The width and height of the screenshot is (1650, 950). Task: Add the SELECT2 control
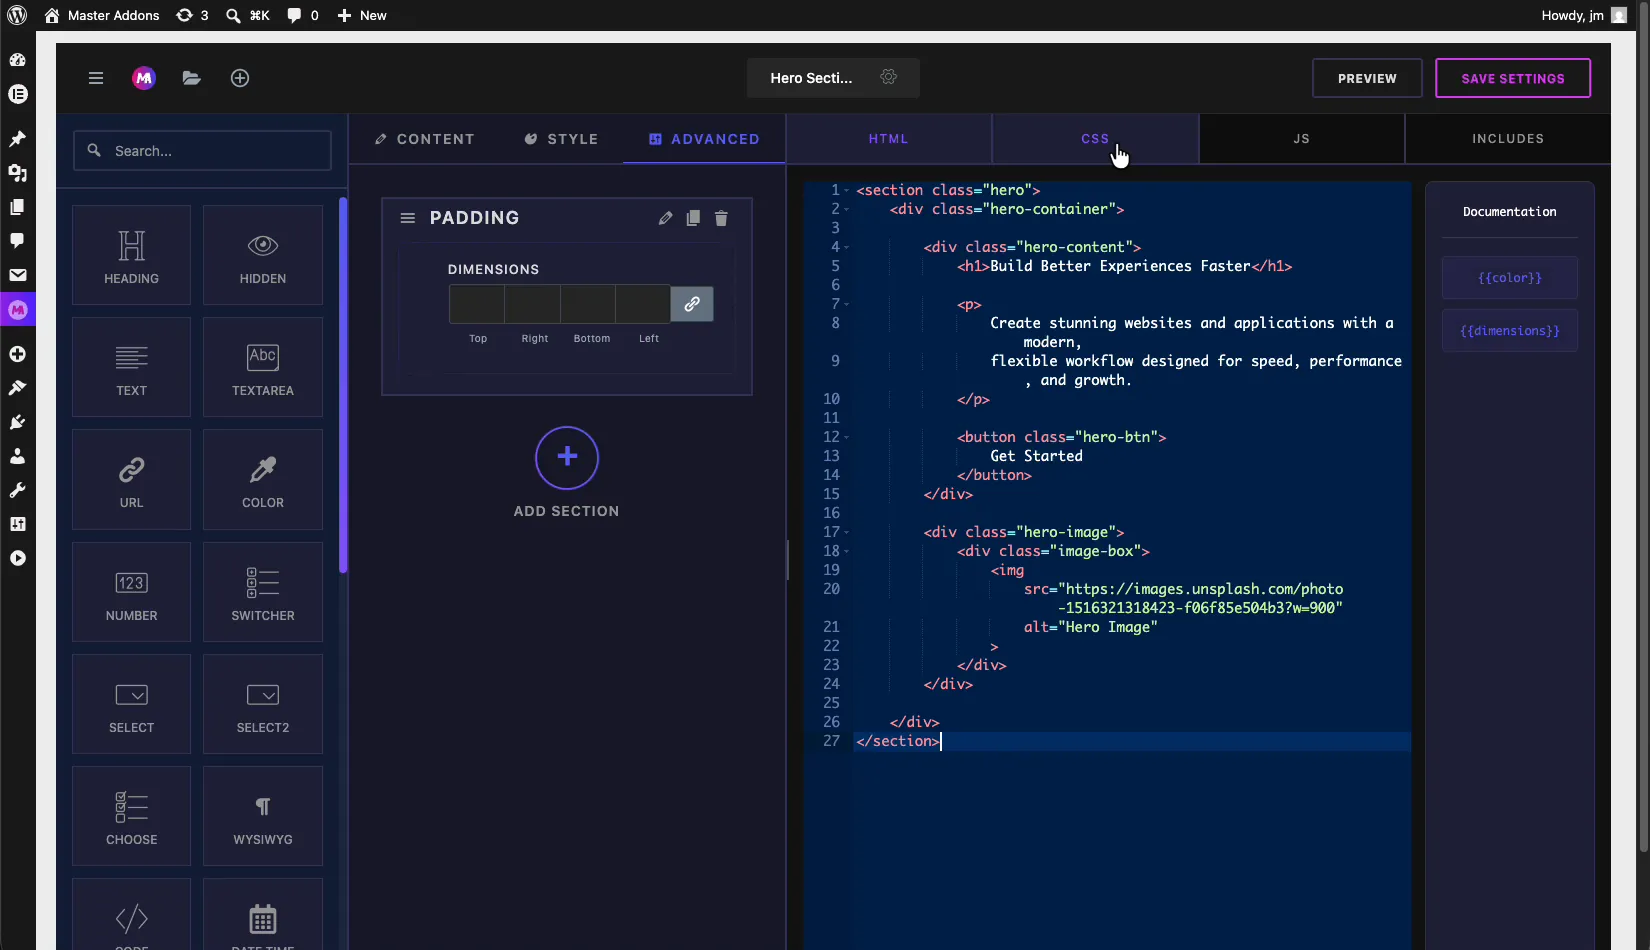pos(263,704)
